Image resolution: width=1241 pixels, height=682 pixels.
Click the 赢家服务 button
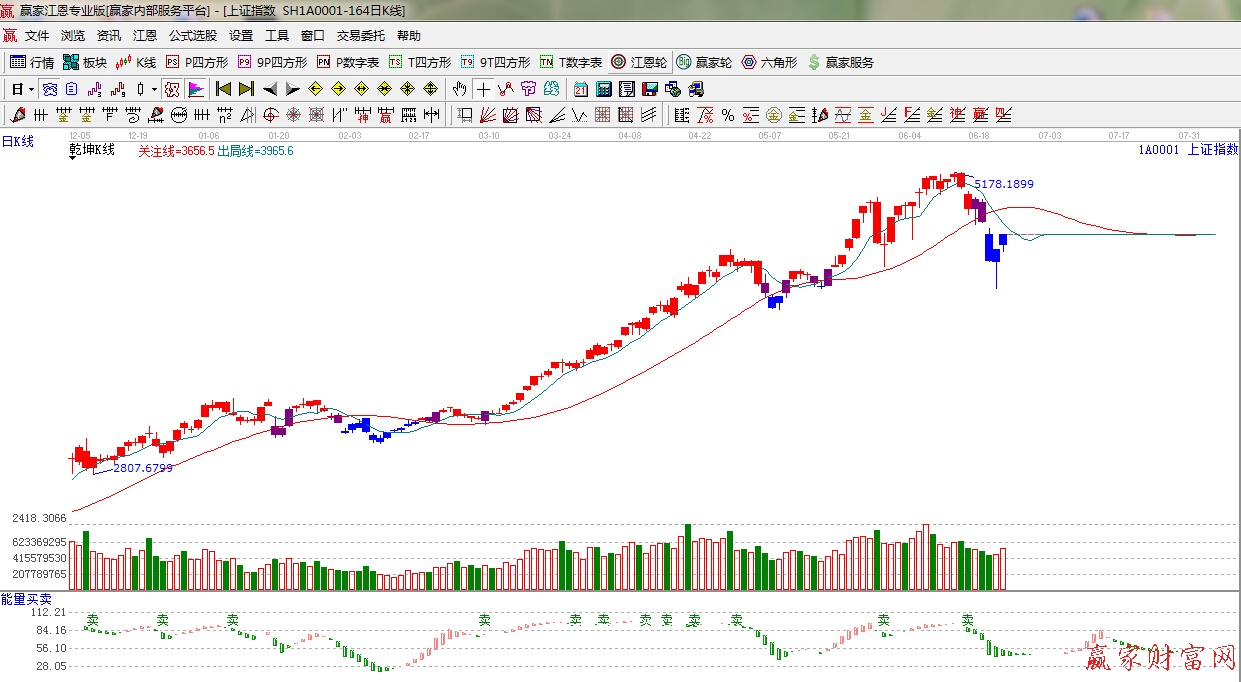(x=840, y=62)
